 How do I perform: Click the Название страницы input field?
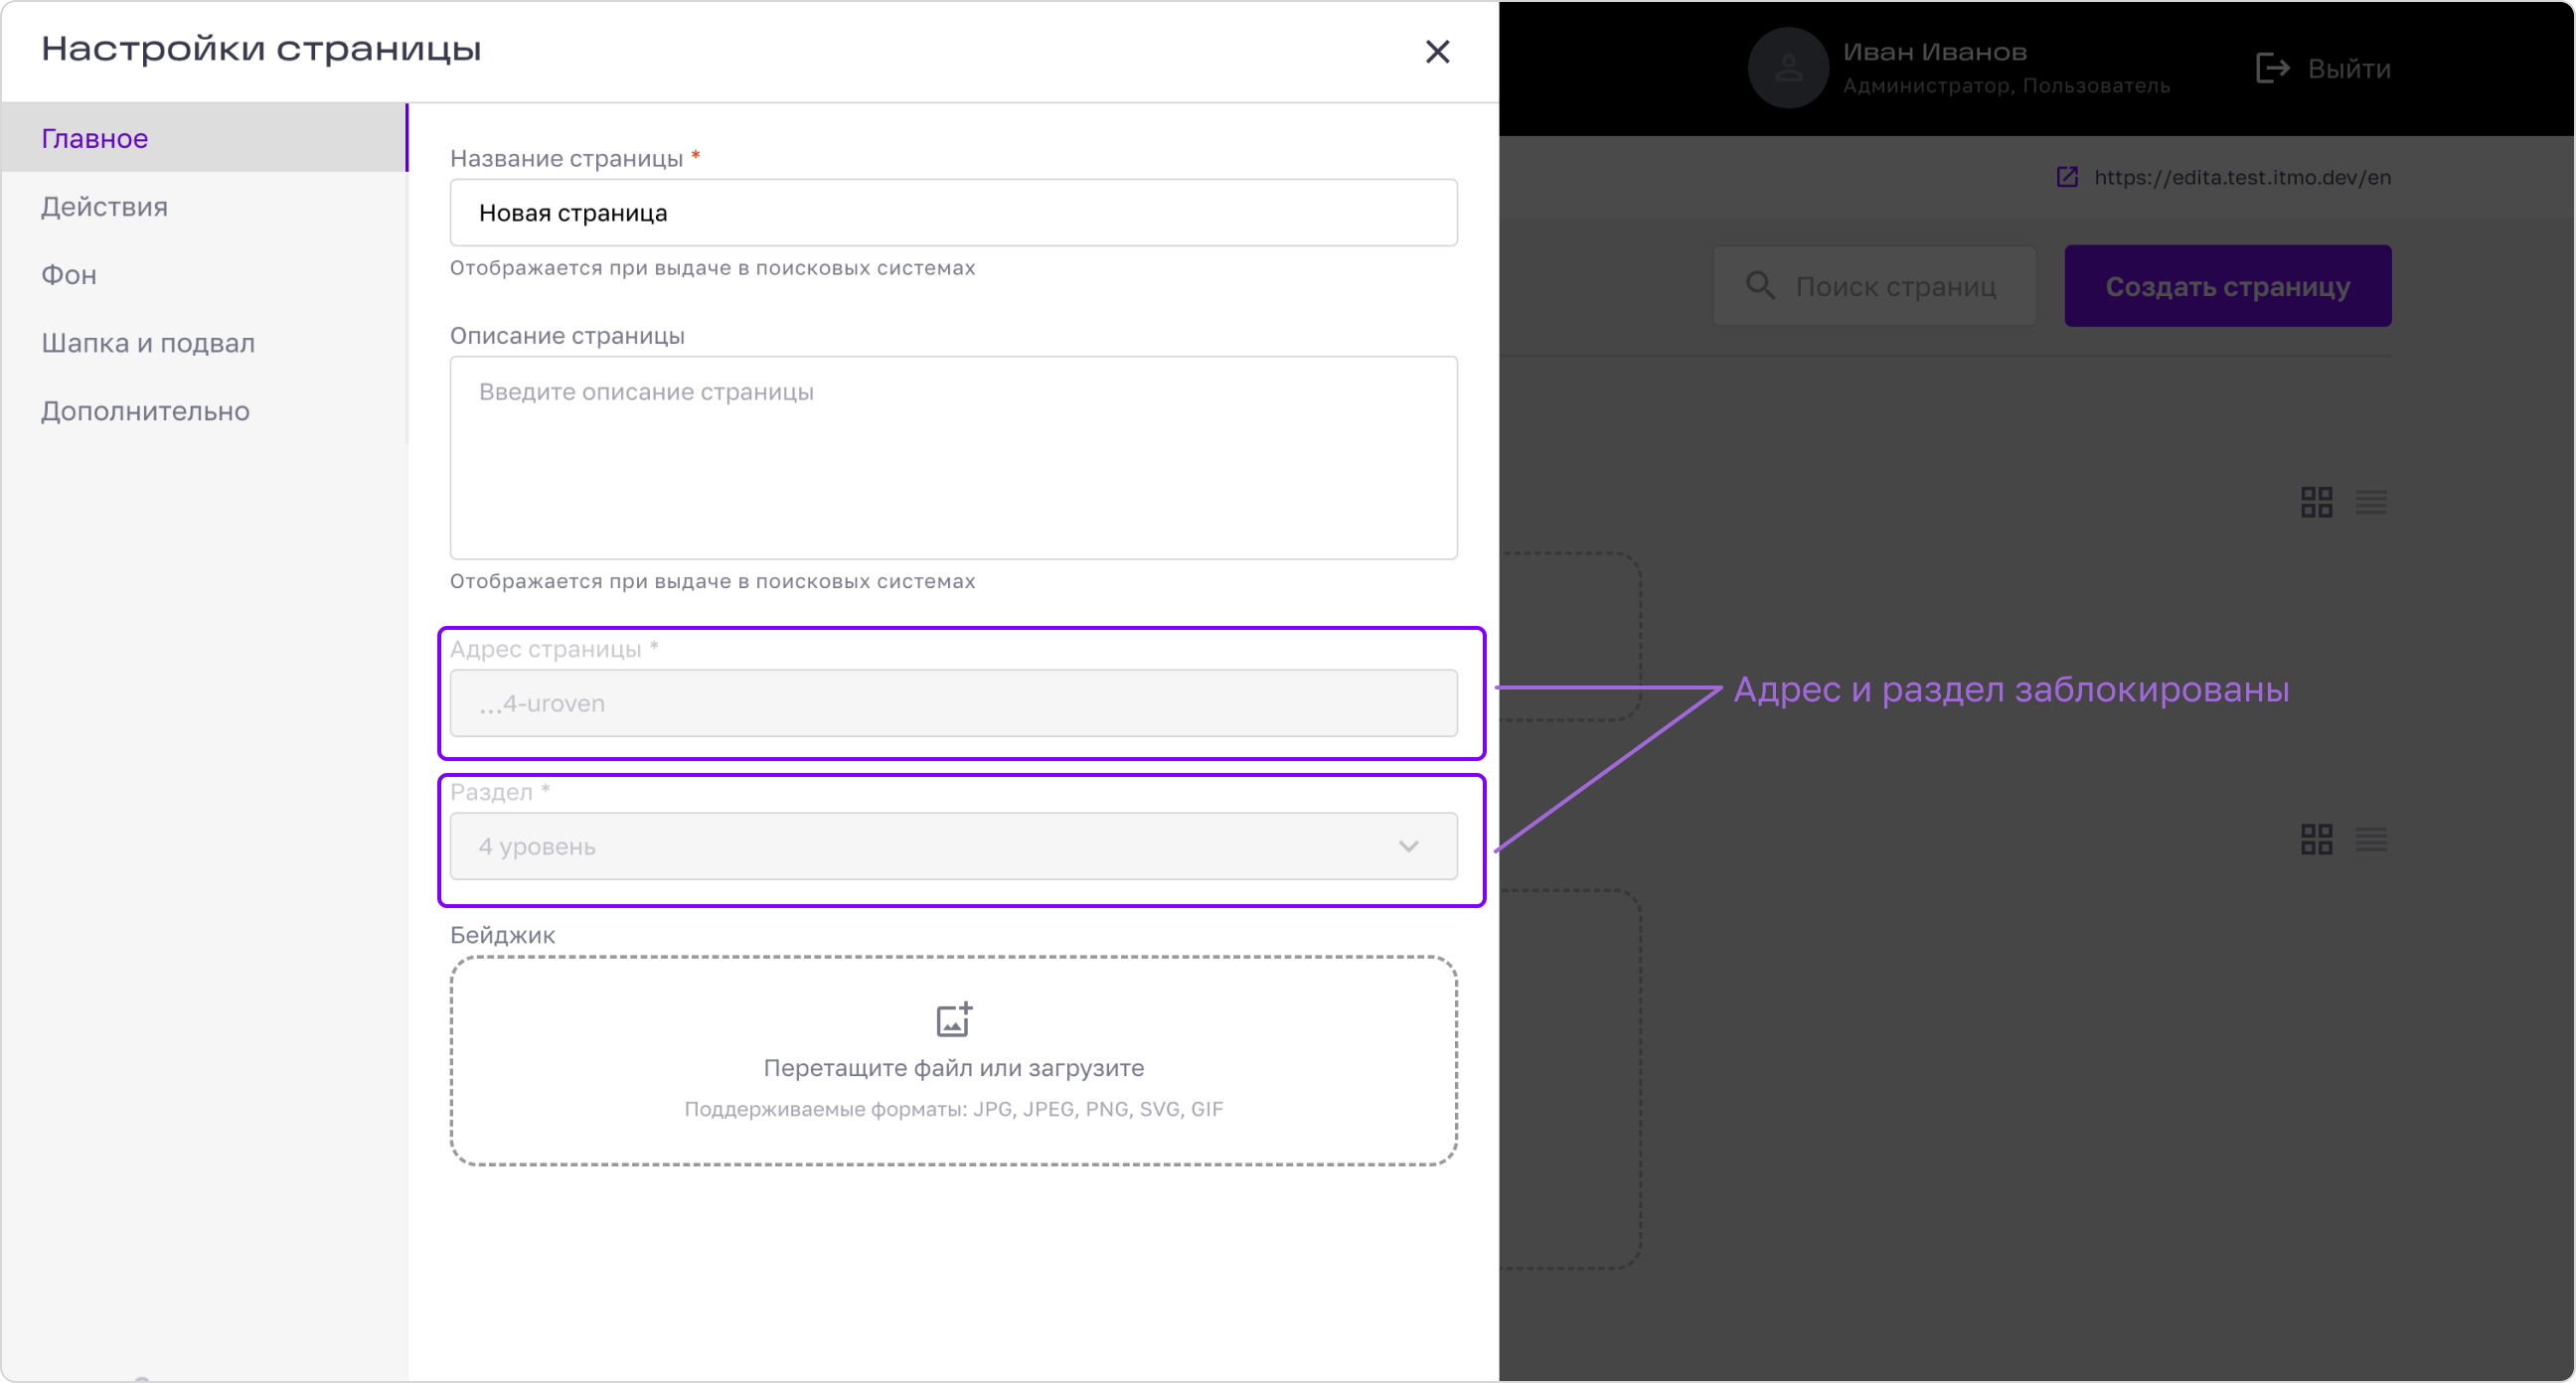pyautogui.click(x=953, y=213)
